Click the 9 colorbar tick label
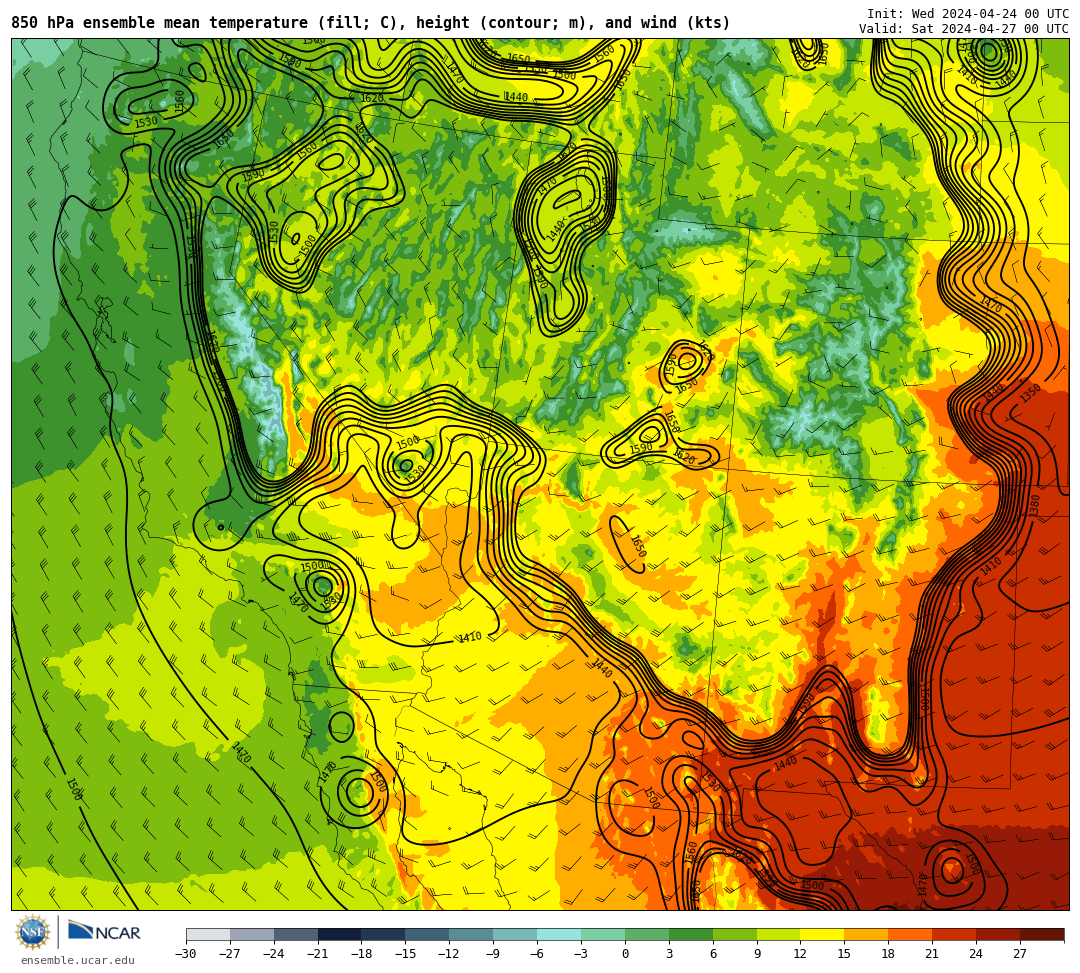 pyautogui.click(x=757, y=954)
